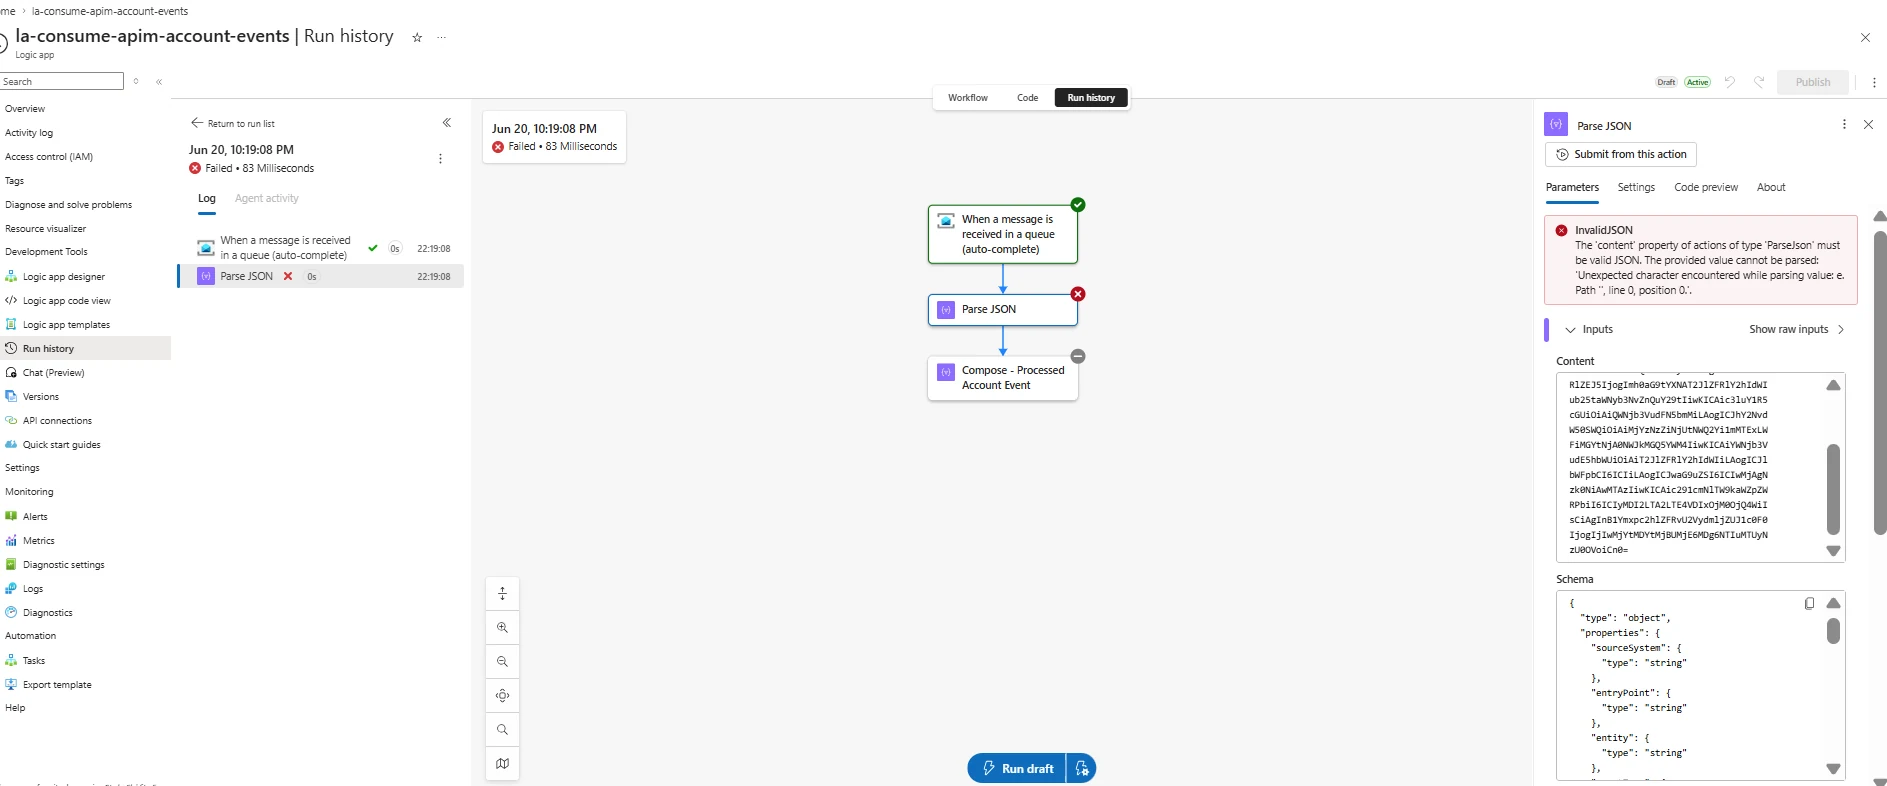
Task: Click undo icon in top toolbar
Action: [1729, 82]
